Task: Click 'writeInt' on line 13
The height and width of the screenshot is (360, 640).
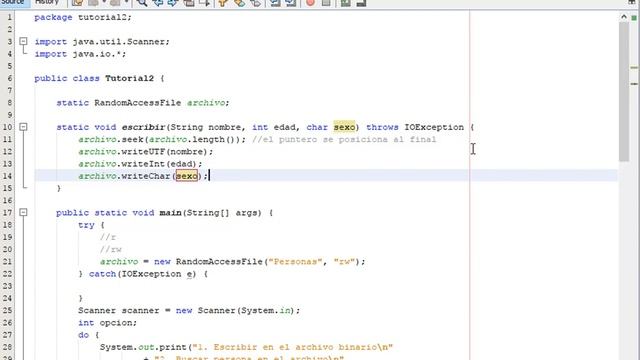Action: pyautogui.click(x=143, y=164)
